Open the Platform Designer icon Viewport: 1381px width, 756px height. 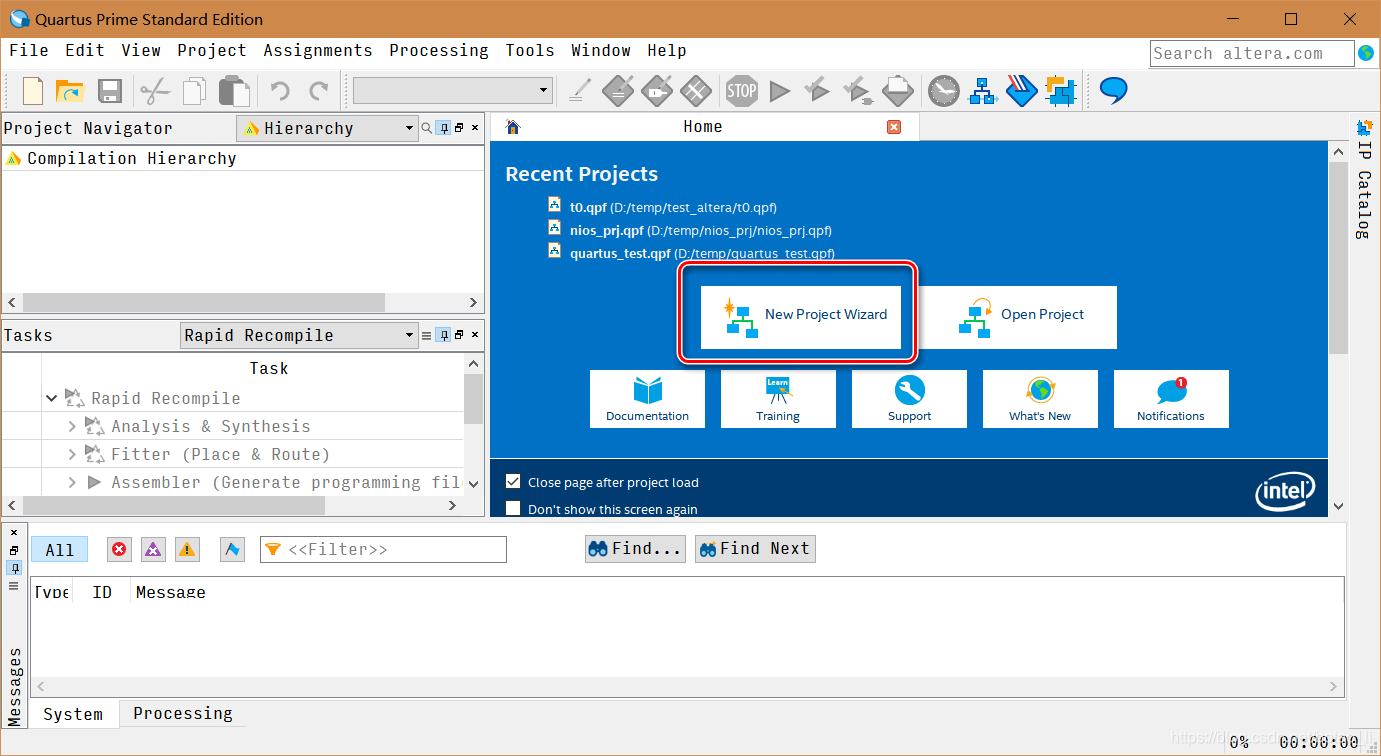click(x=1060, y=91)
